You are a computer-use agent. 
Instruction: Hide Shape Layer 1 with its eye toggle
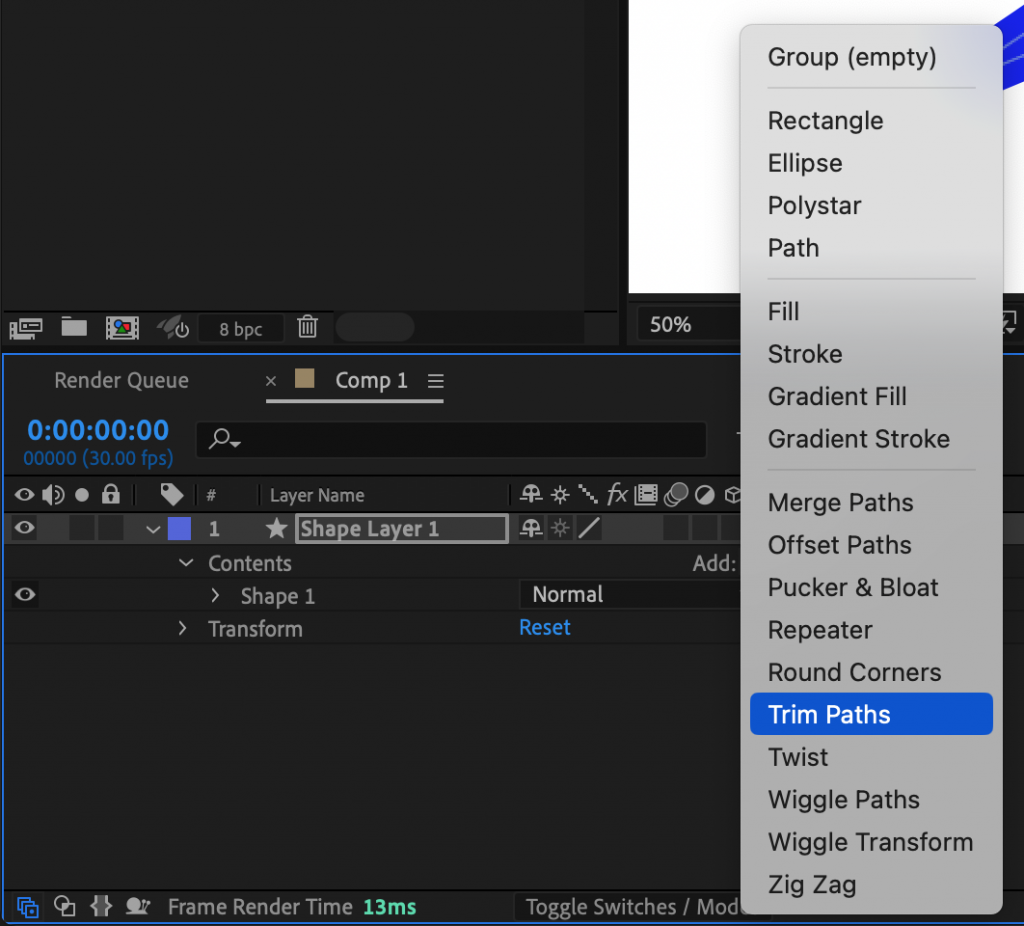point(23,528)
